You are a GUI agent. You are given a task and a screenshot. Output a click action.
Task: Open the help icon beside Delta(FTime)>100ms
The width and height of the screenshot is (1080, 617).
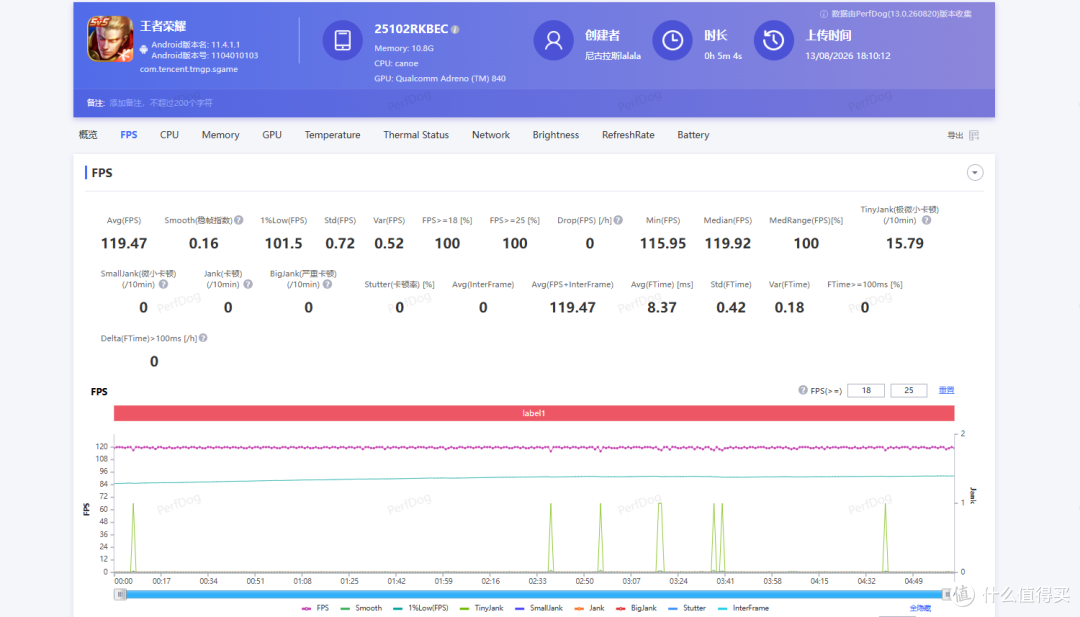point(203,338)
